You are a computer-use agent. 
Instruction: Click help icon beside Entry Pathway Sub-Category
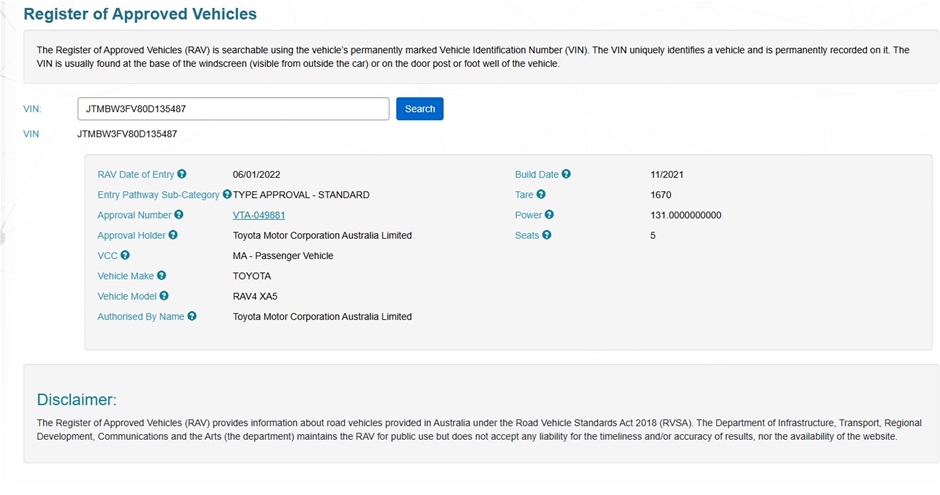[227, 195]
